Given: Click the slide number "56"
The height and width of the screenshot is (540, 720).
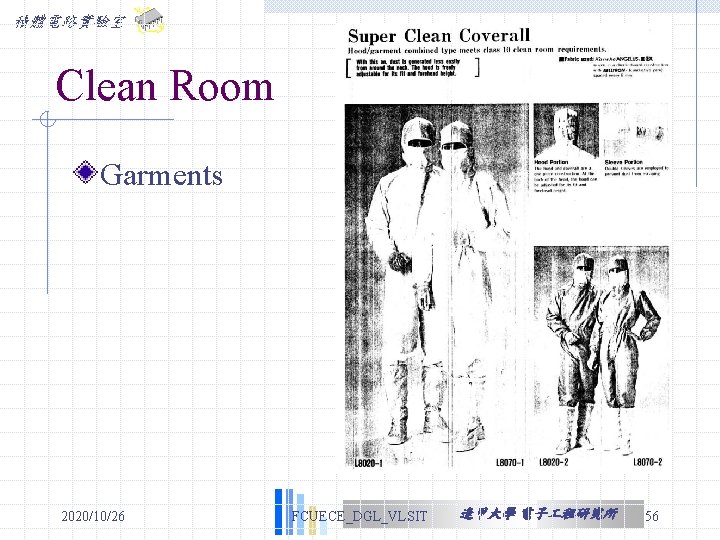Looking at the screenshot, I should [x=652, y=516].
